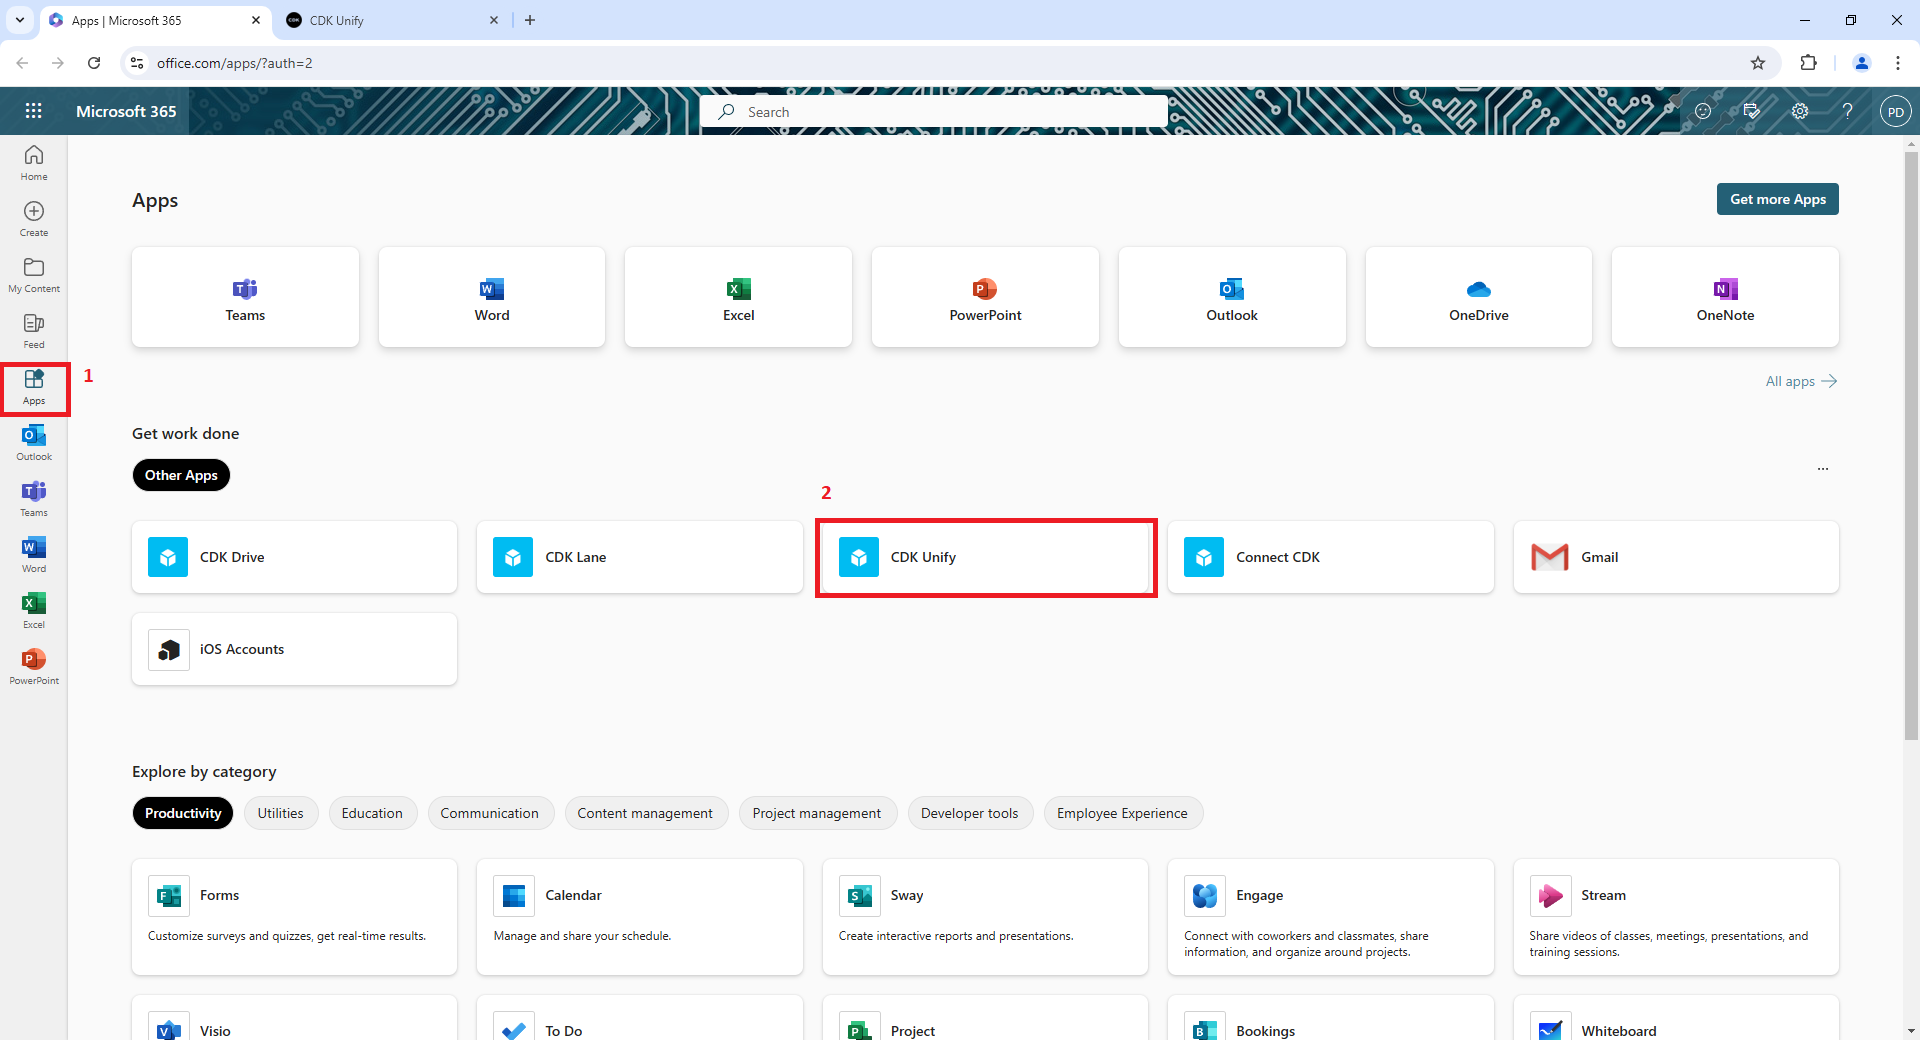Open a new browser tab
Image resolution: width=1920 pixels, height=1040 pixels.
530,20
